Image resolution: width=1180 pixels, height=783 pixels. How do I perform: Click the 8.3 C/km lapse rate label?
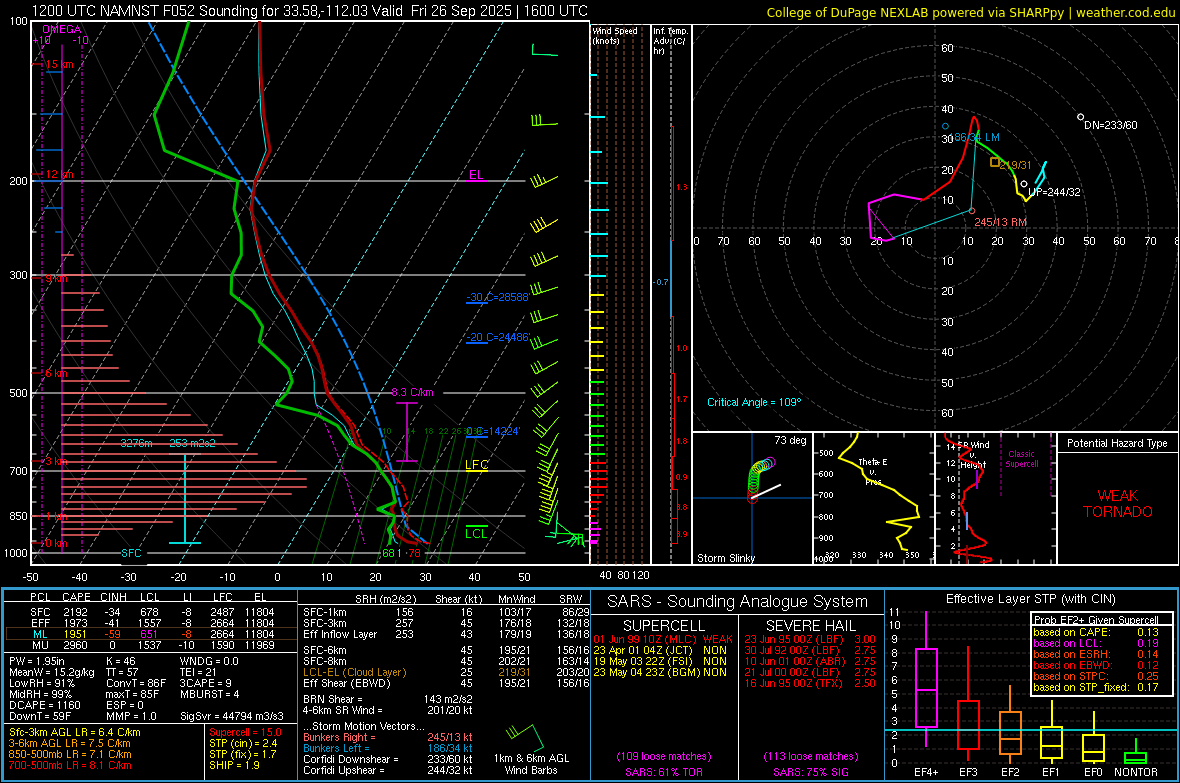(412, 392)
